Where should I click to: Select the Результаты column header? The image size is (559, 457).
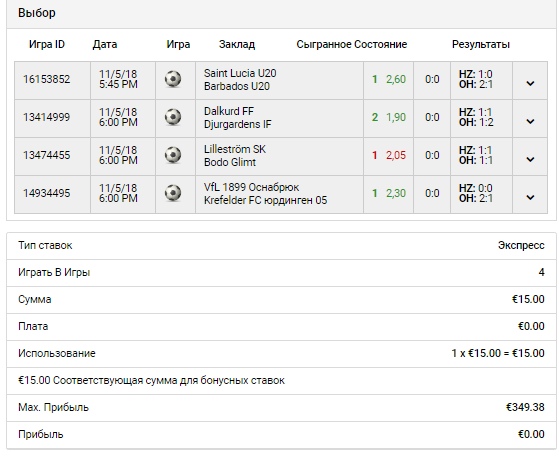click(x=481, y=45)
